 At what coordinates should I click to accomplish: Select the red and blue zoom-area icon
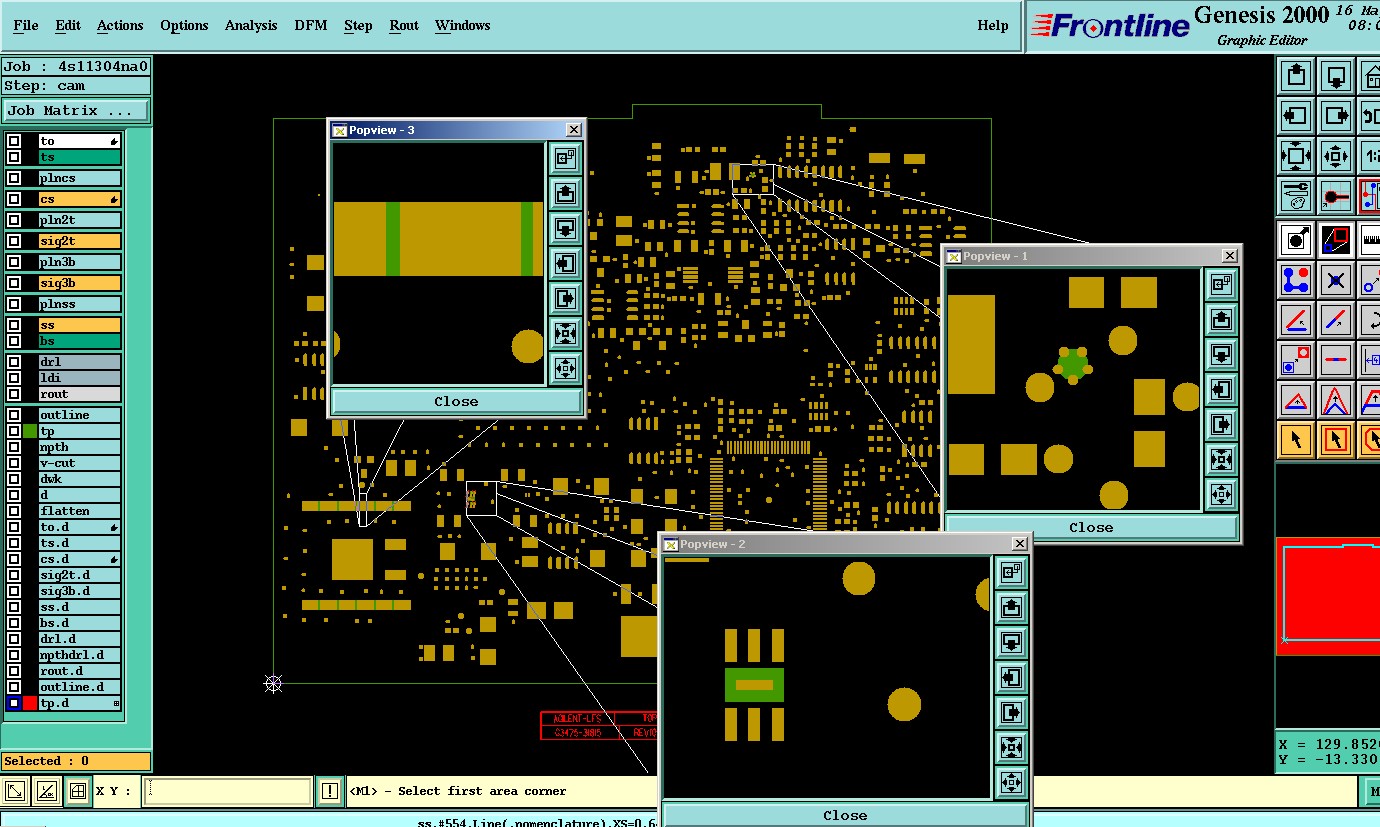[1336, 240]
